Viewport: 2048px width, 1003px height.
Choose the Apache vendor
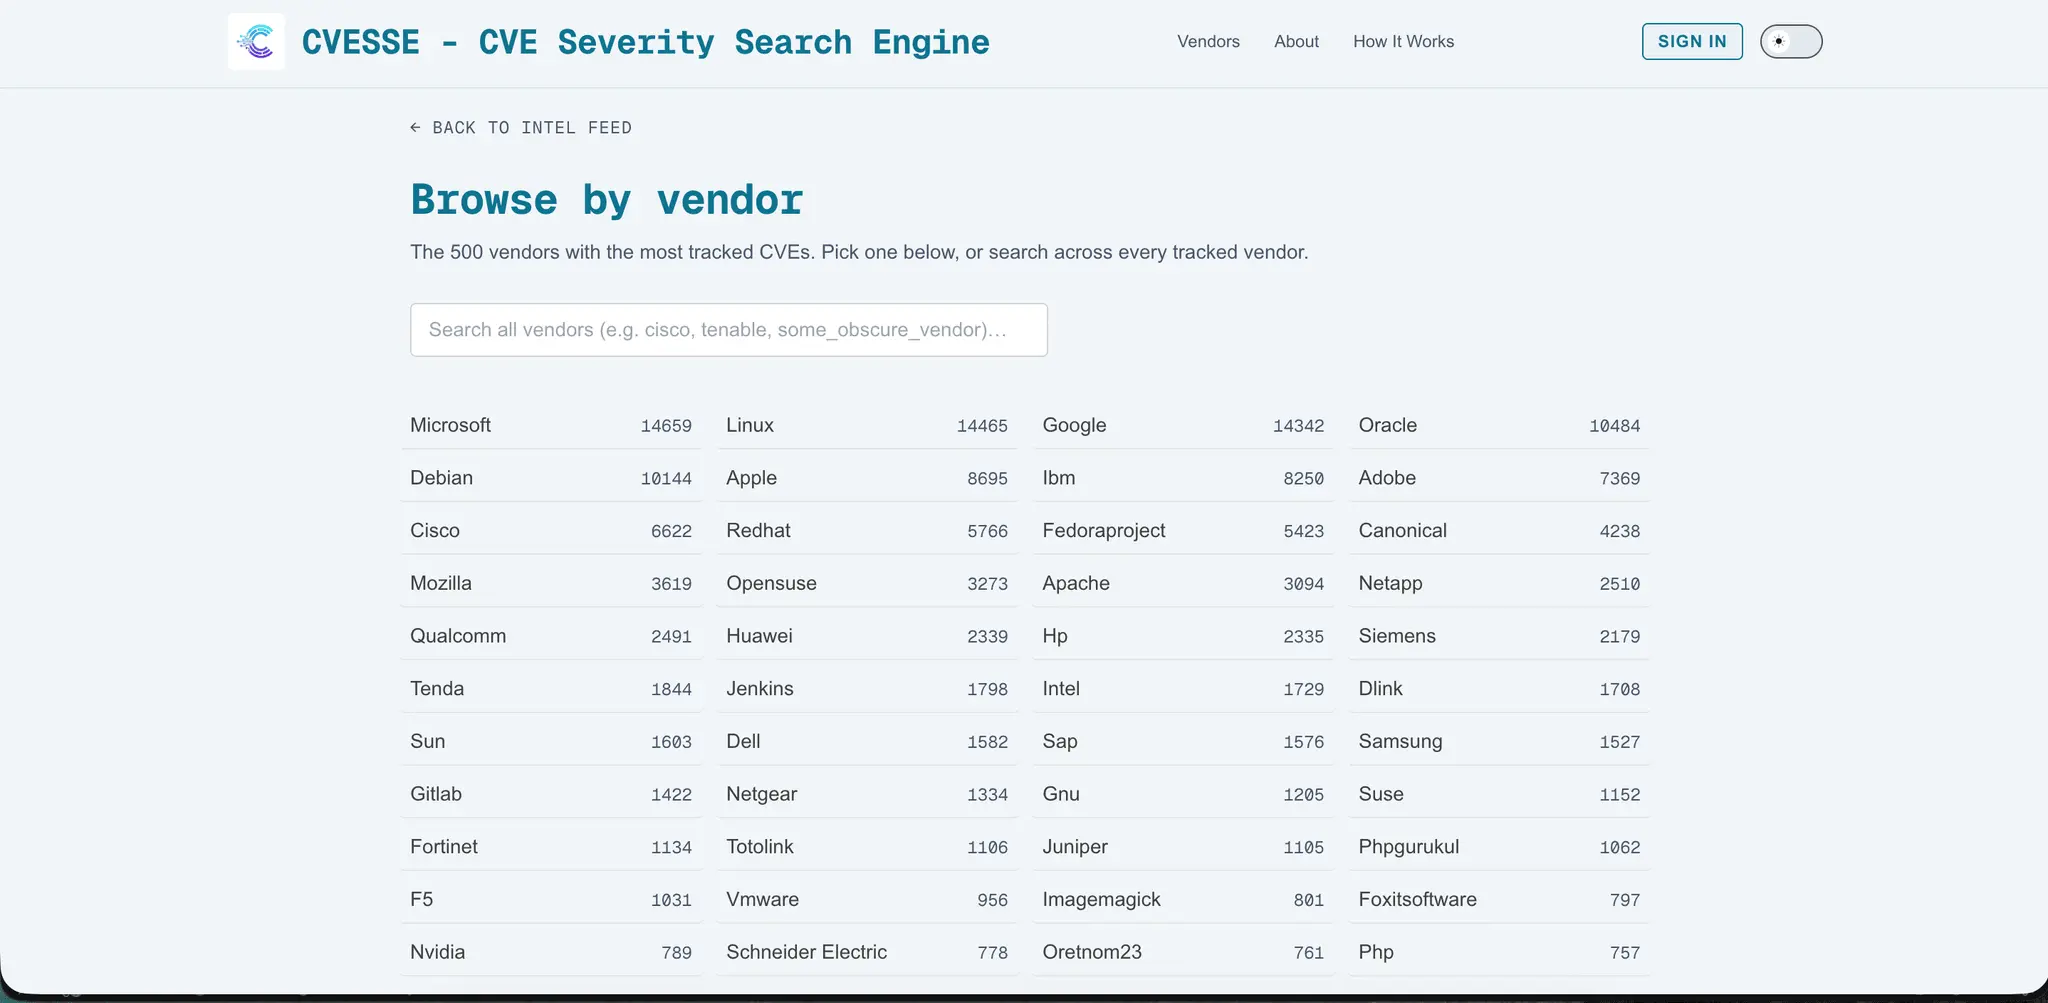pos(1183,583)
